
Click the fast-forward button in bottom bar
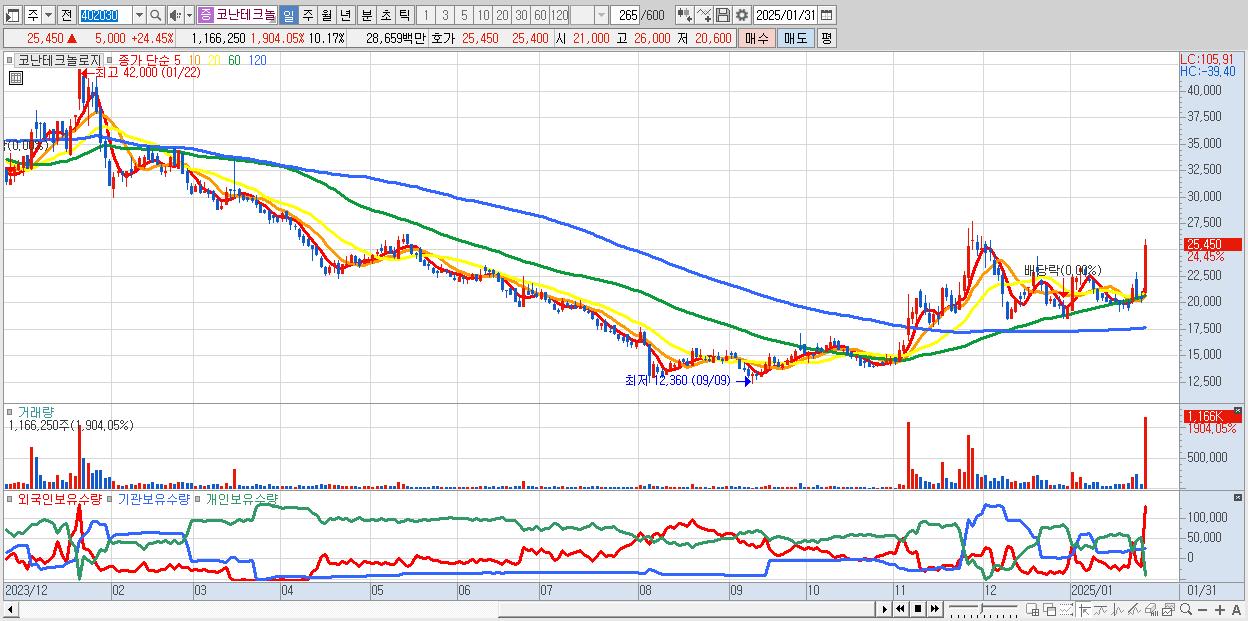(934, 609)
